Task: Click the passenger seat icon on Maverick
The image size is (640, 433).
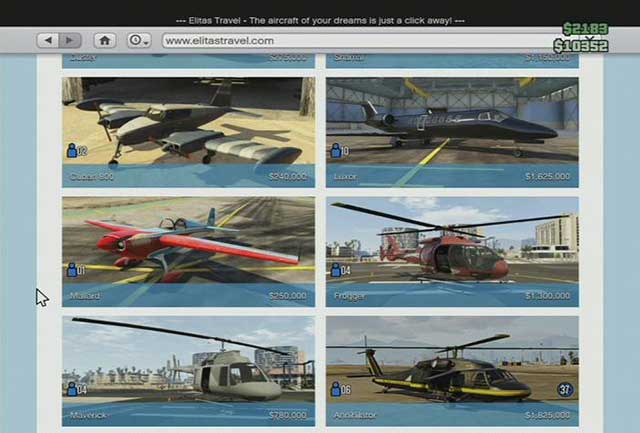Action: tap(77, 390)
